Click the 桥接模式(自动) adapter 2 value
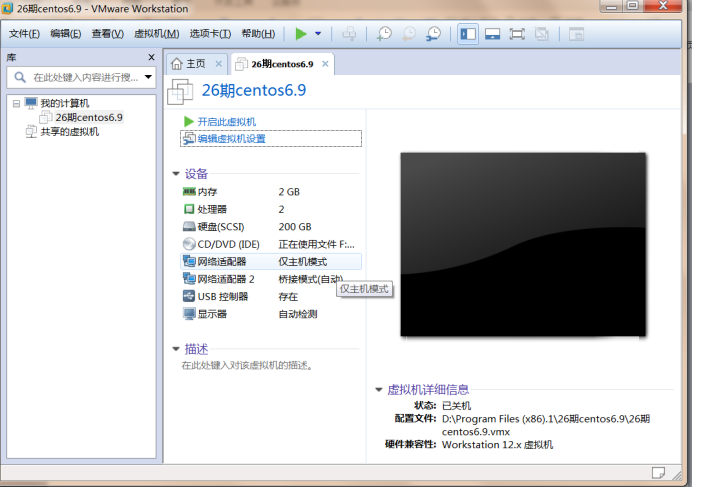The width and height of the screenshot is (702, 493). pos(310,279)
